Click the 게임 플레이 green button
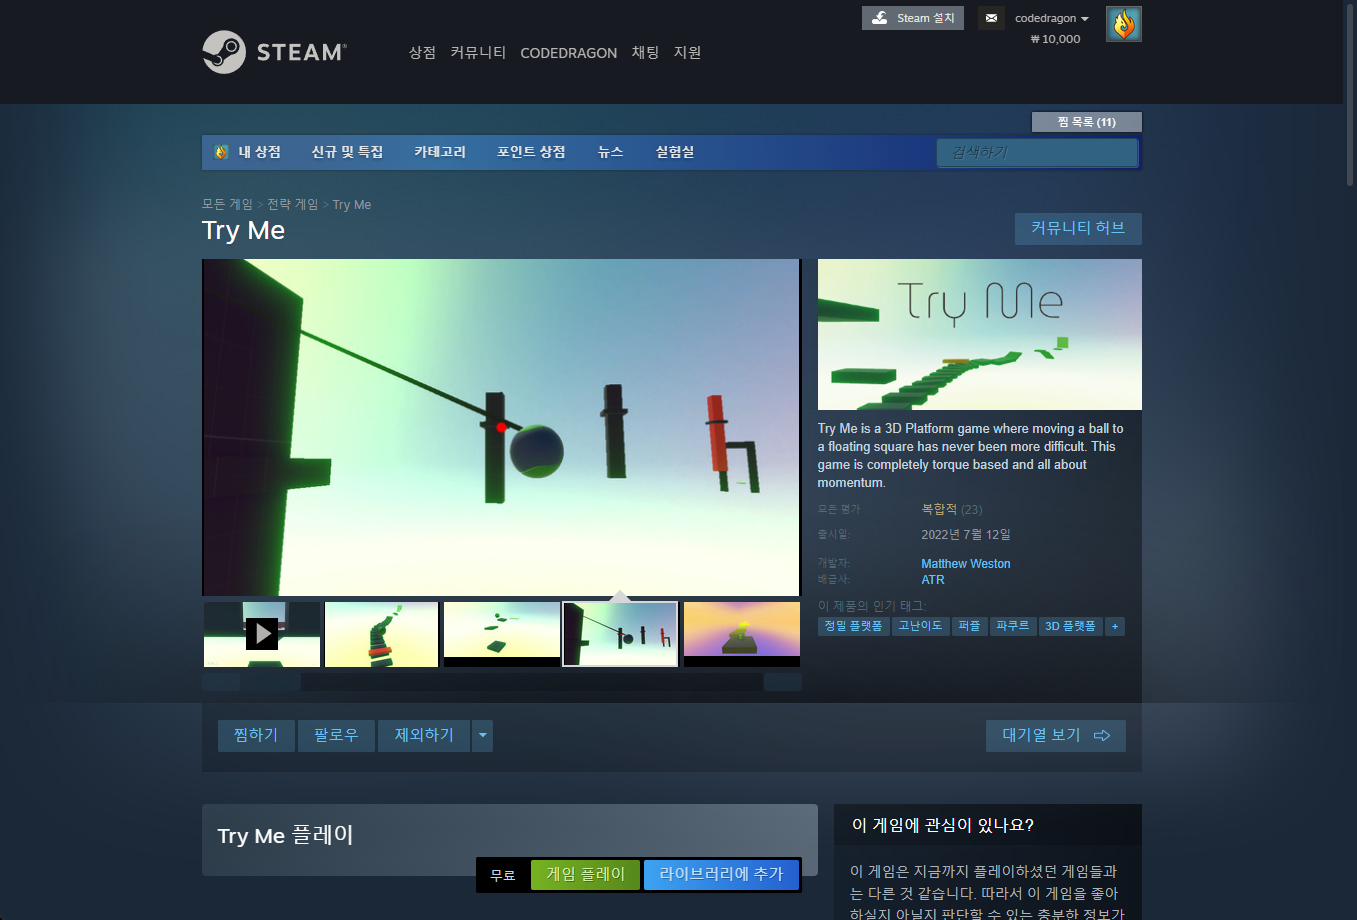 coord(585,874)
